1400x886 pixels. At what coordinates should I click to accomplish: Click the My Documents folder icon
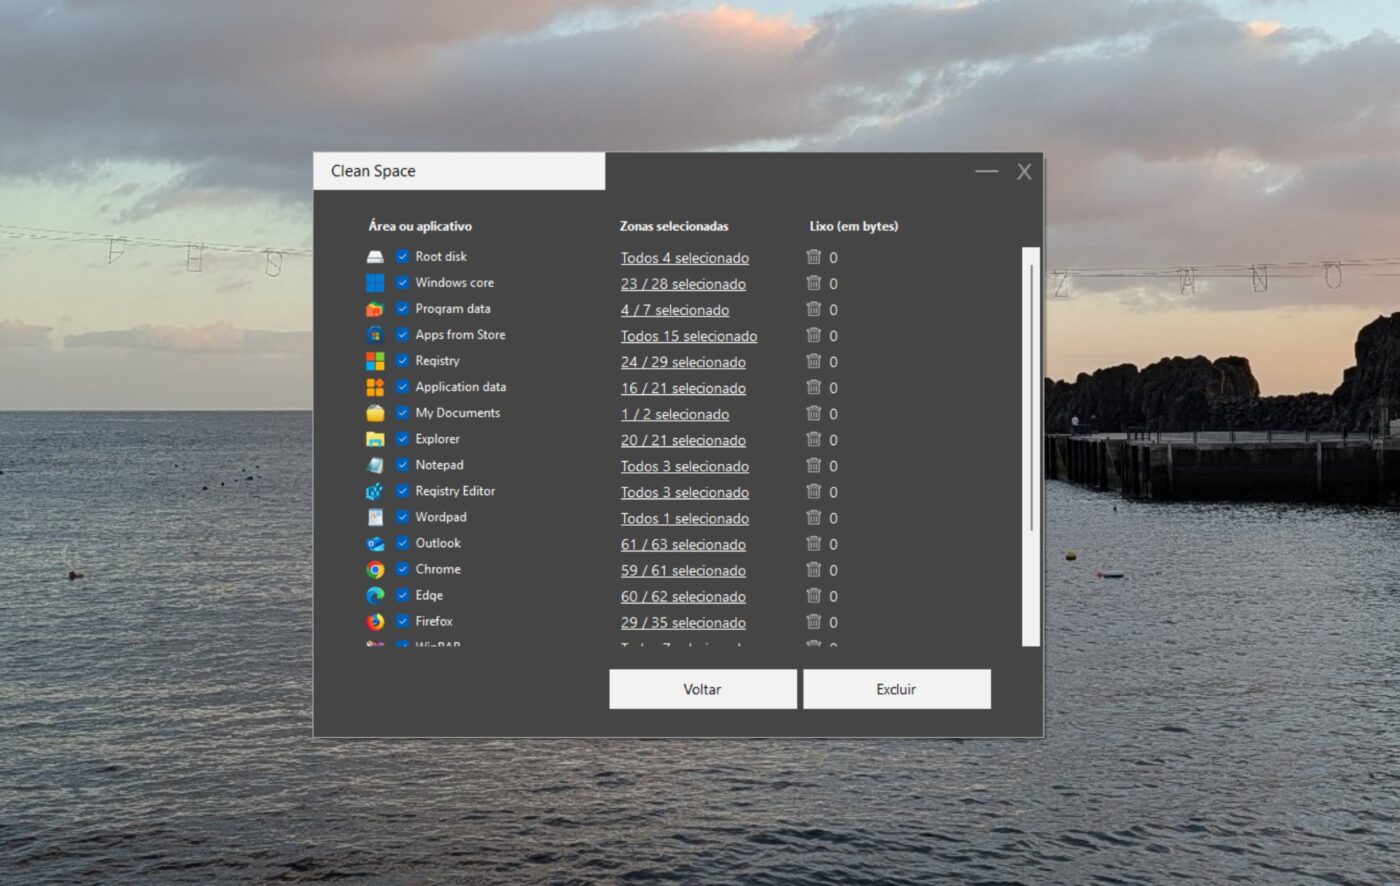click(x=375, y=413)
